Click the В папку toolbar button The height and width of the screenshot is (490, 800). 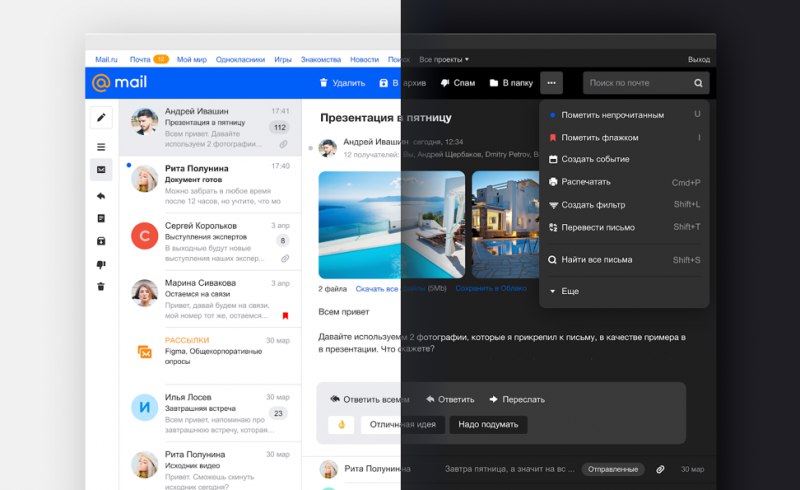click(x=511, y=83)
